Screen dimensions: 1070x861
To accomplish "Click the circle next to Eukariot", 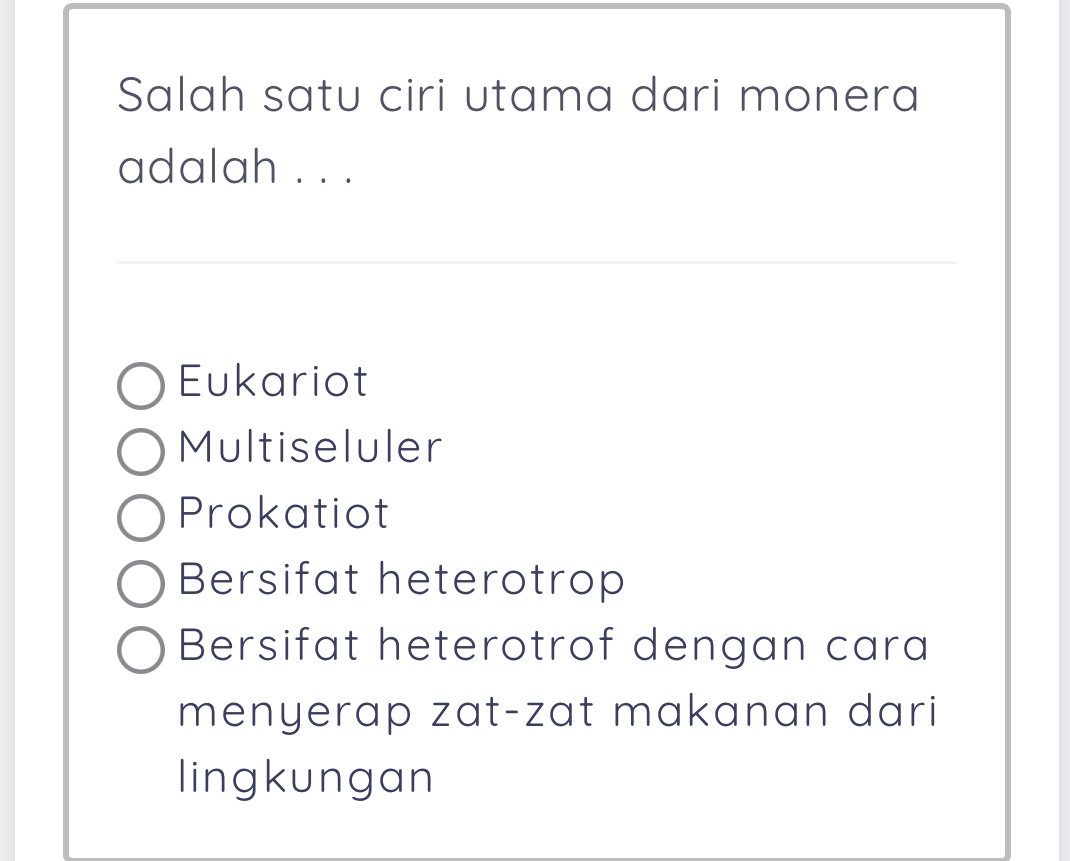I will tap(140, 386).
